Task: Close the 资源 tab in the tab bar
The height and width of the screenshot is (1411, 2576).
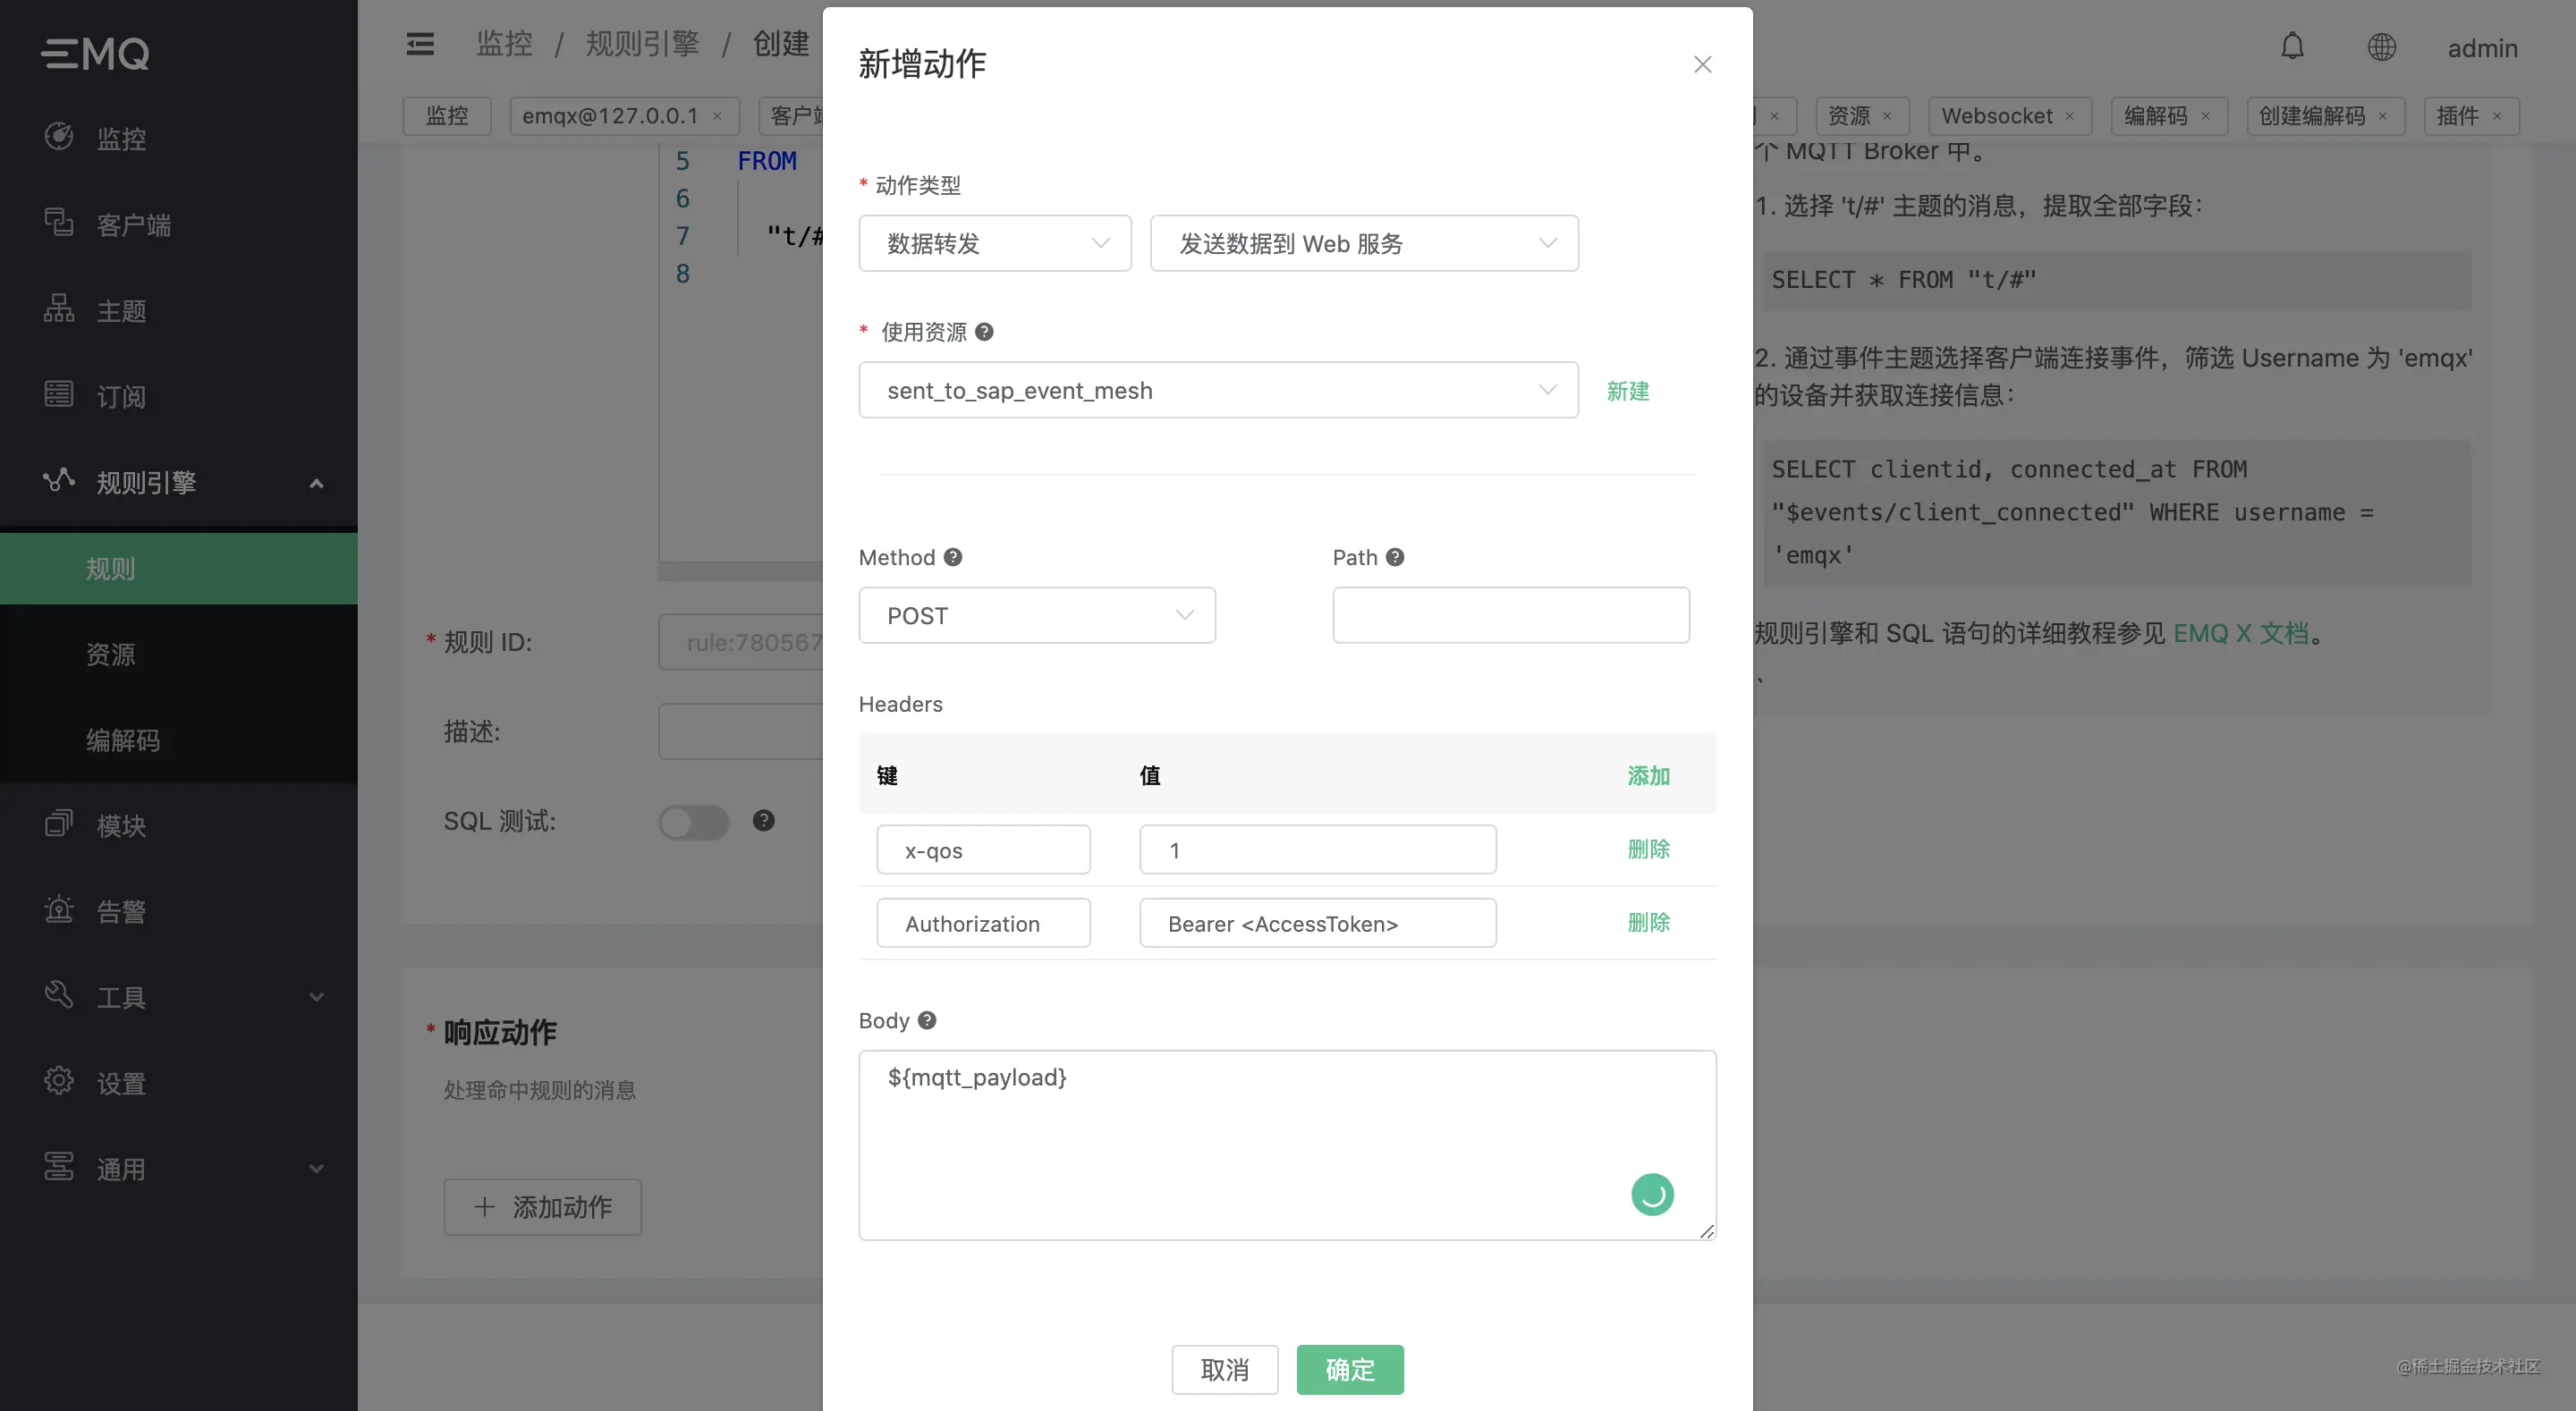Action: (1887, 116)
